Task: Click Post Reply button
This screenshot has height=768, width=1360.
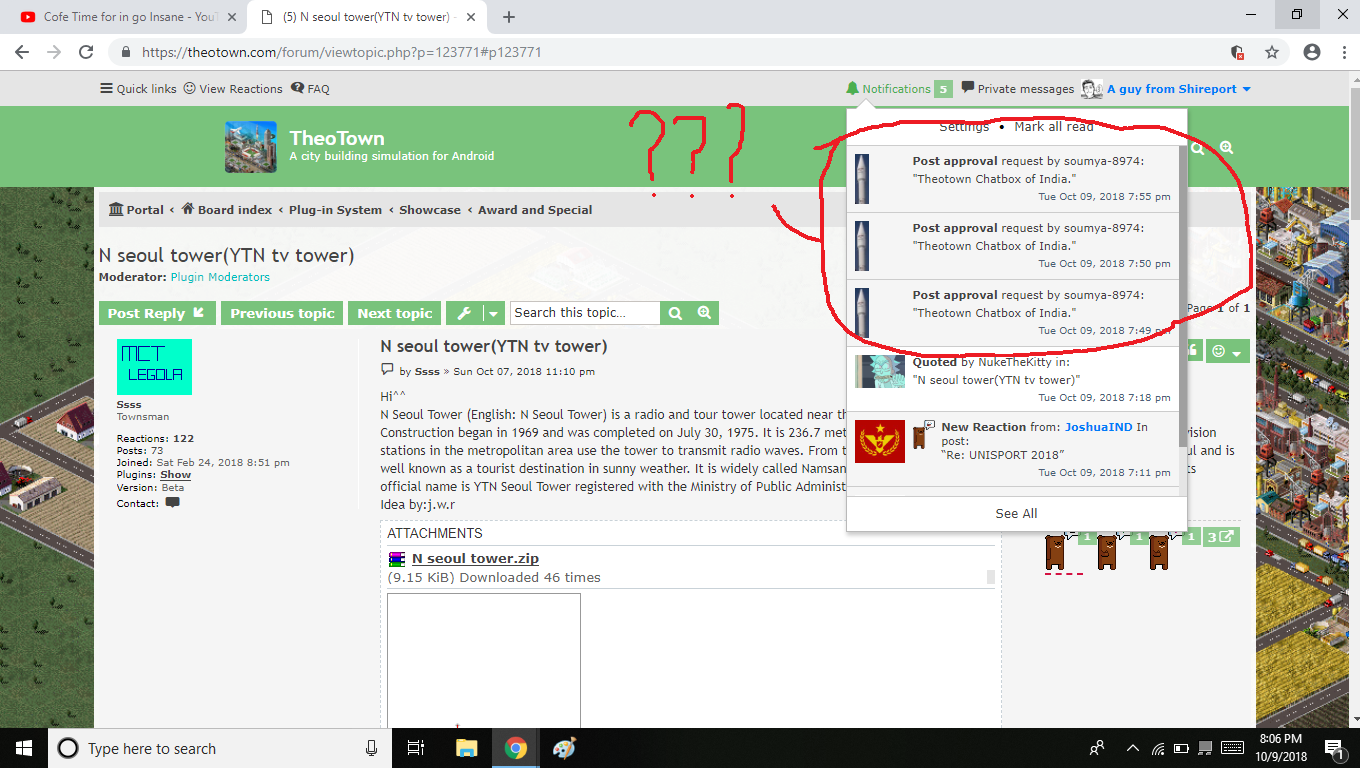Action: [157, 313]
